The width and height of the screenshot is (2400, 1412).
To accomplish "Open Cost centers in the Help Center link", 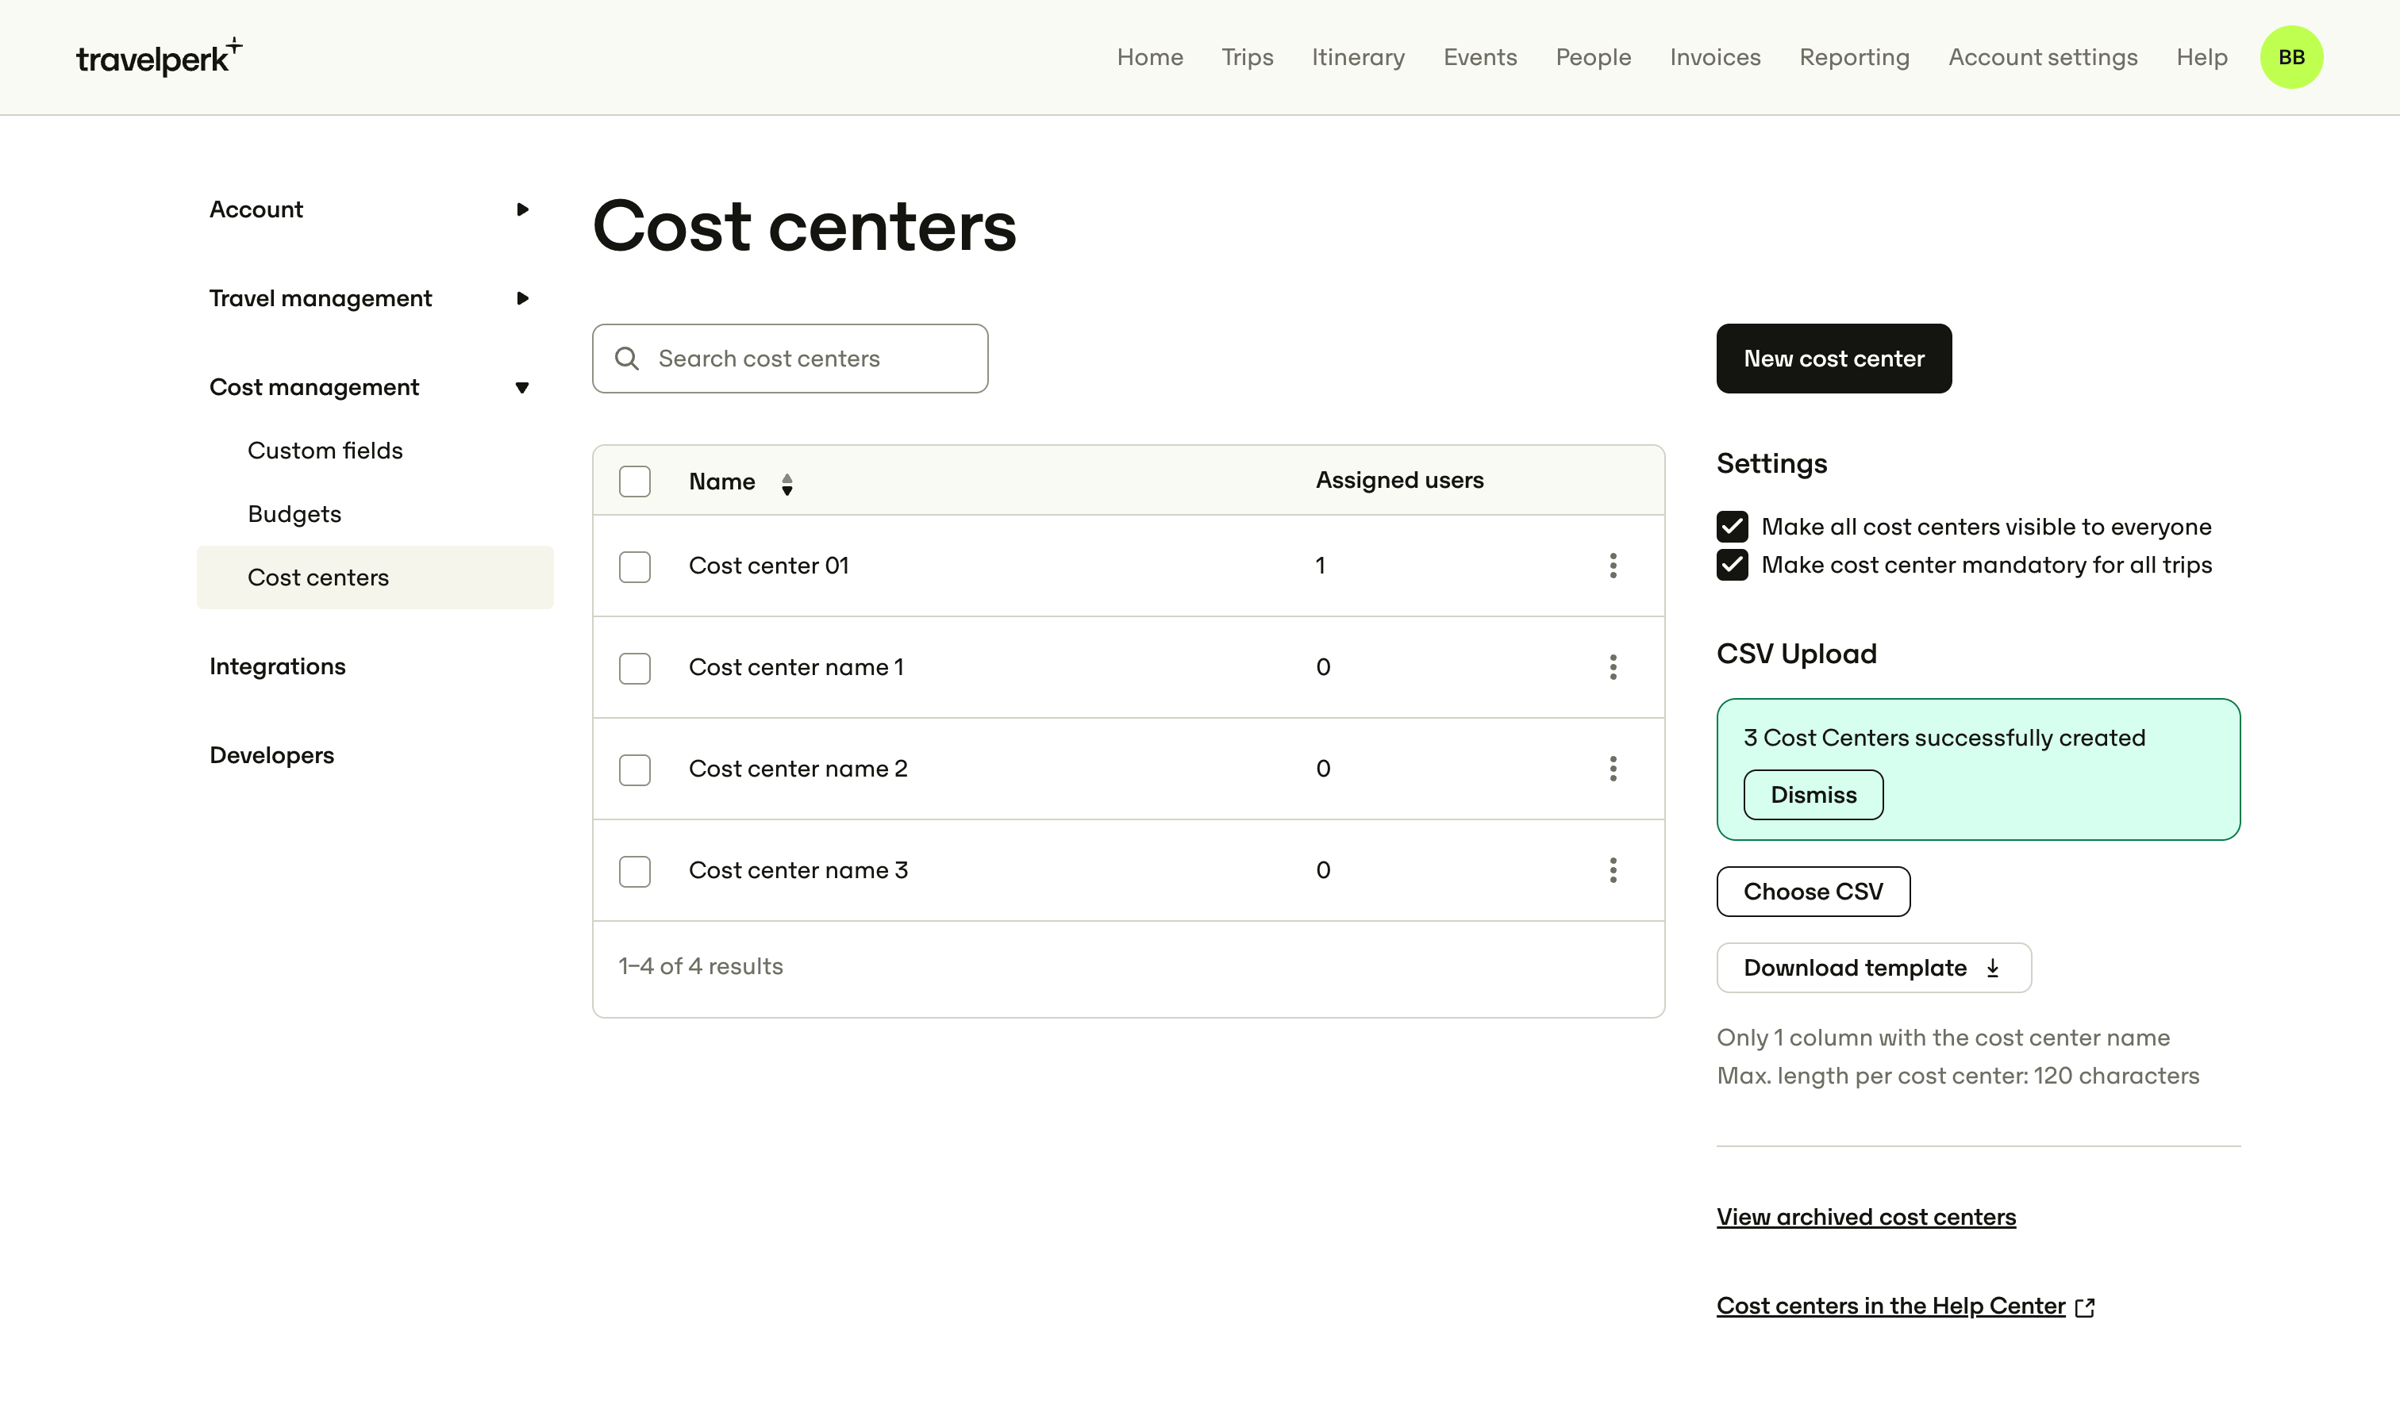I will click(1891, 1306).
